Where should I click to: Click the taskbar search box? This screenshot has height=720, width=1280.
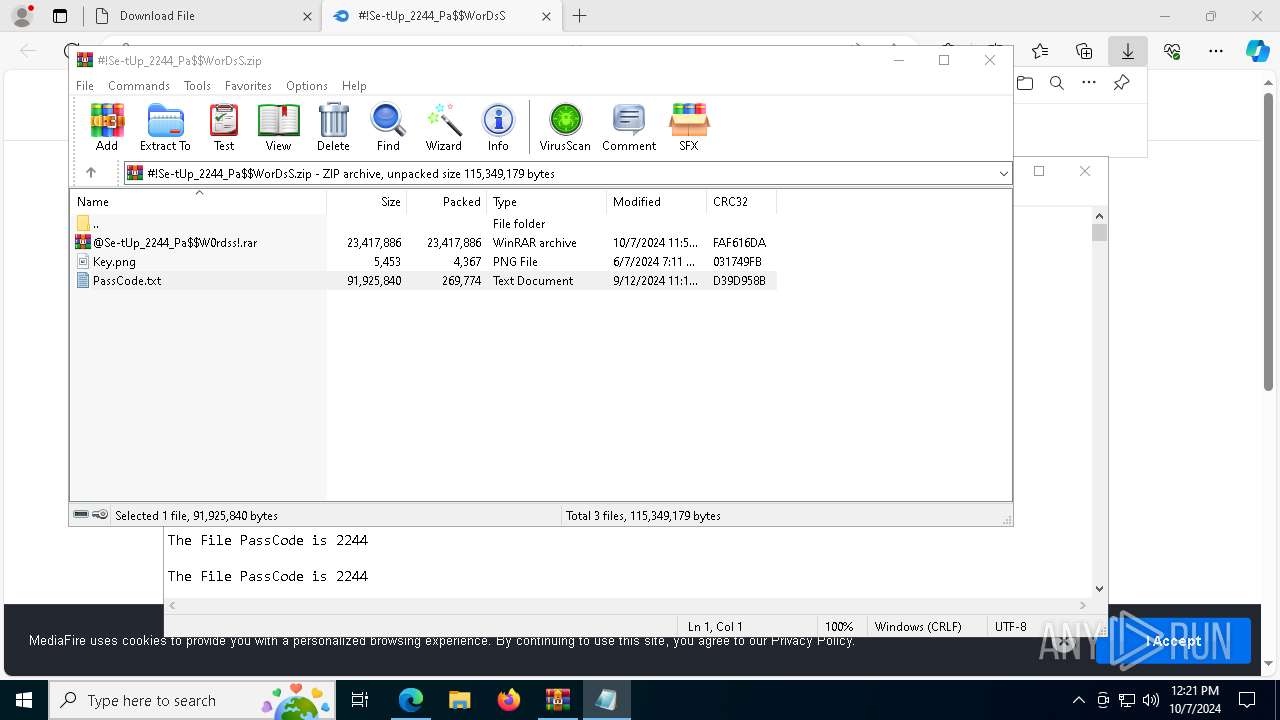pos(192,700)
